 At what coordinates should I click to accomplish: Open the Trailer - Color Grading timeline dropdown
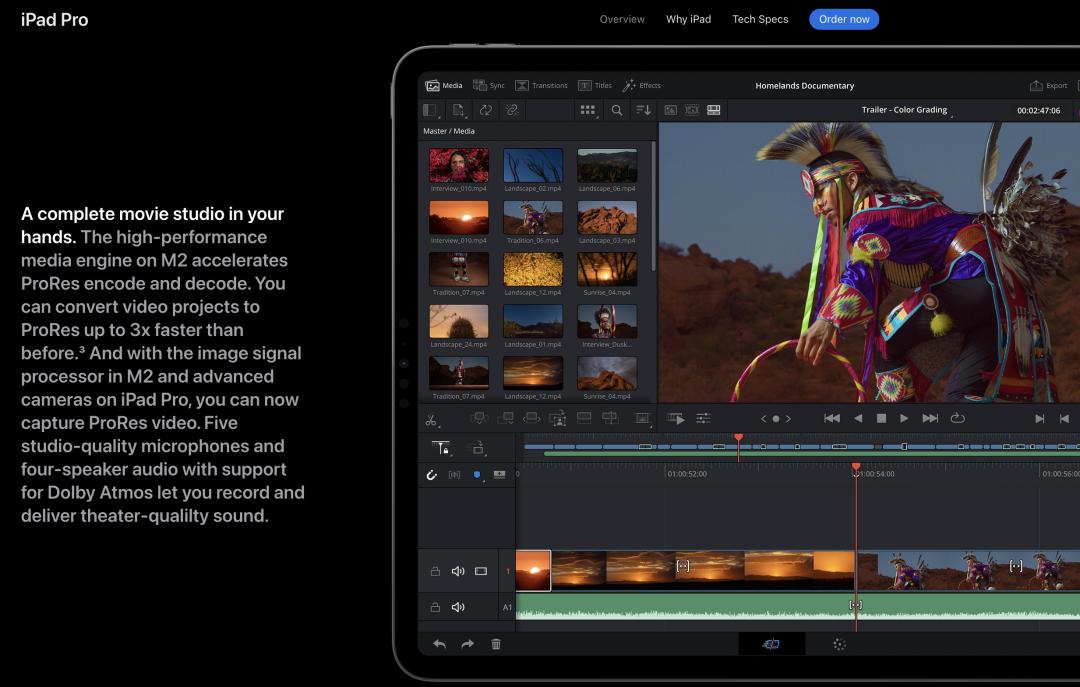pos(905,110)
